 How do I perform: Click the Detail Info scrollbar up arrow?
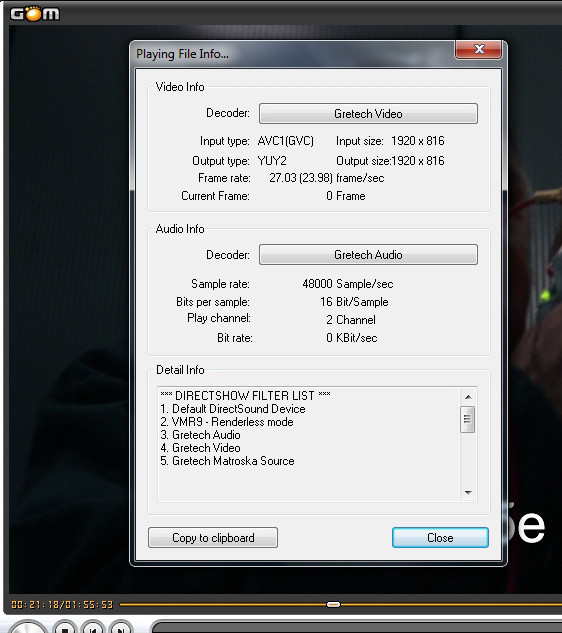tap(468, 397)
